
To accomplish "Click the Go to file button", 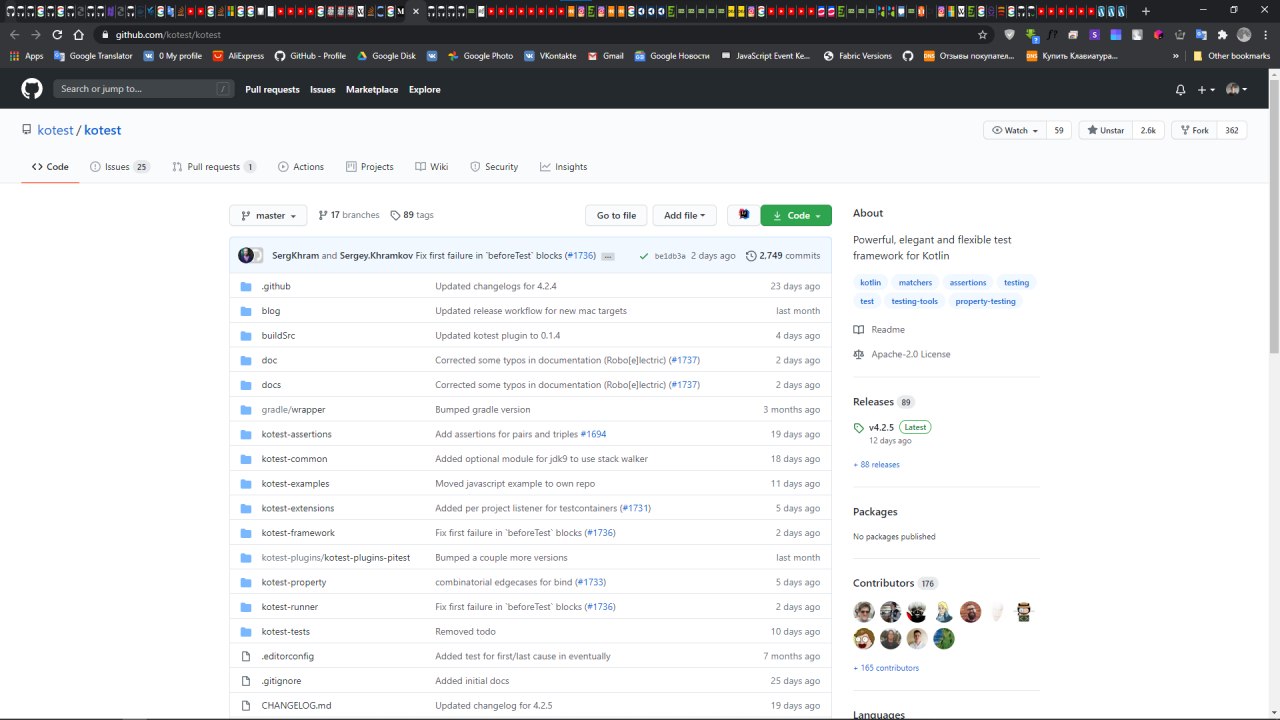I will (616, 215).
